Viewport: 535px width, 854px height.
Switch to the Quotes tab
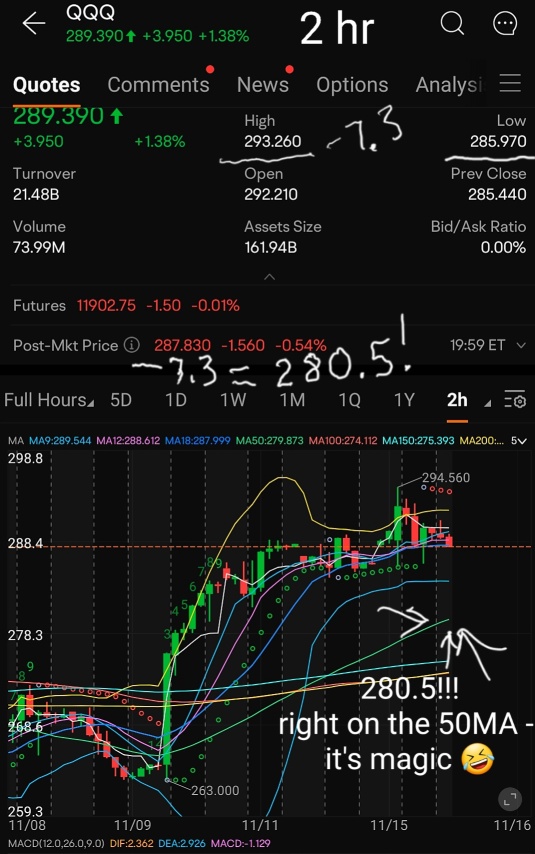point(46,84)
